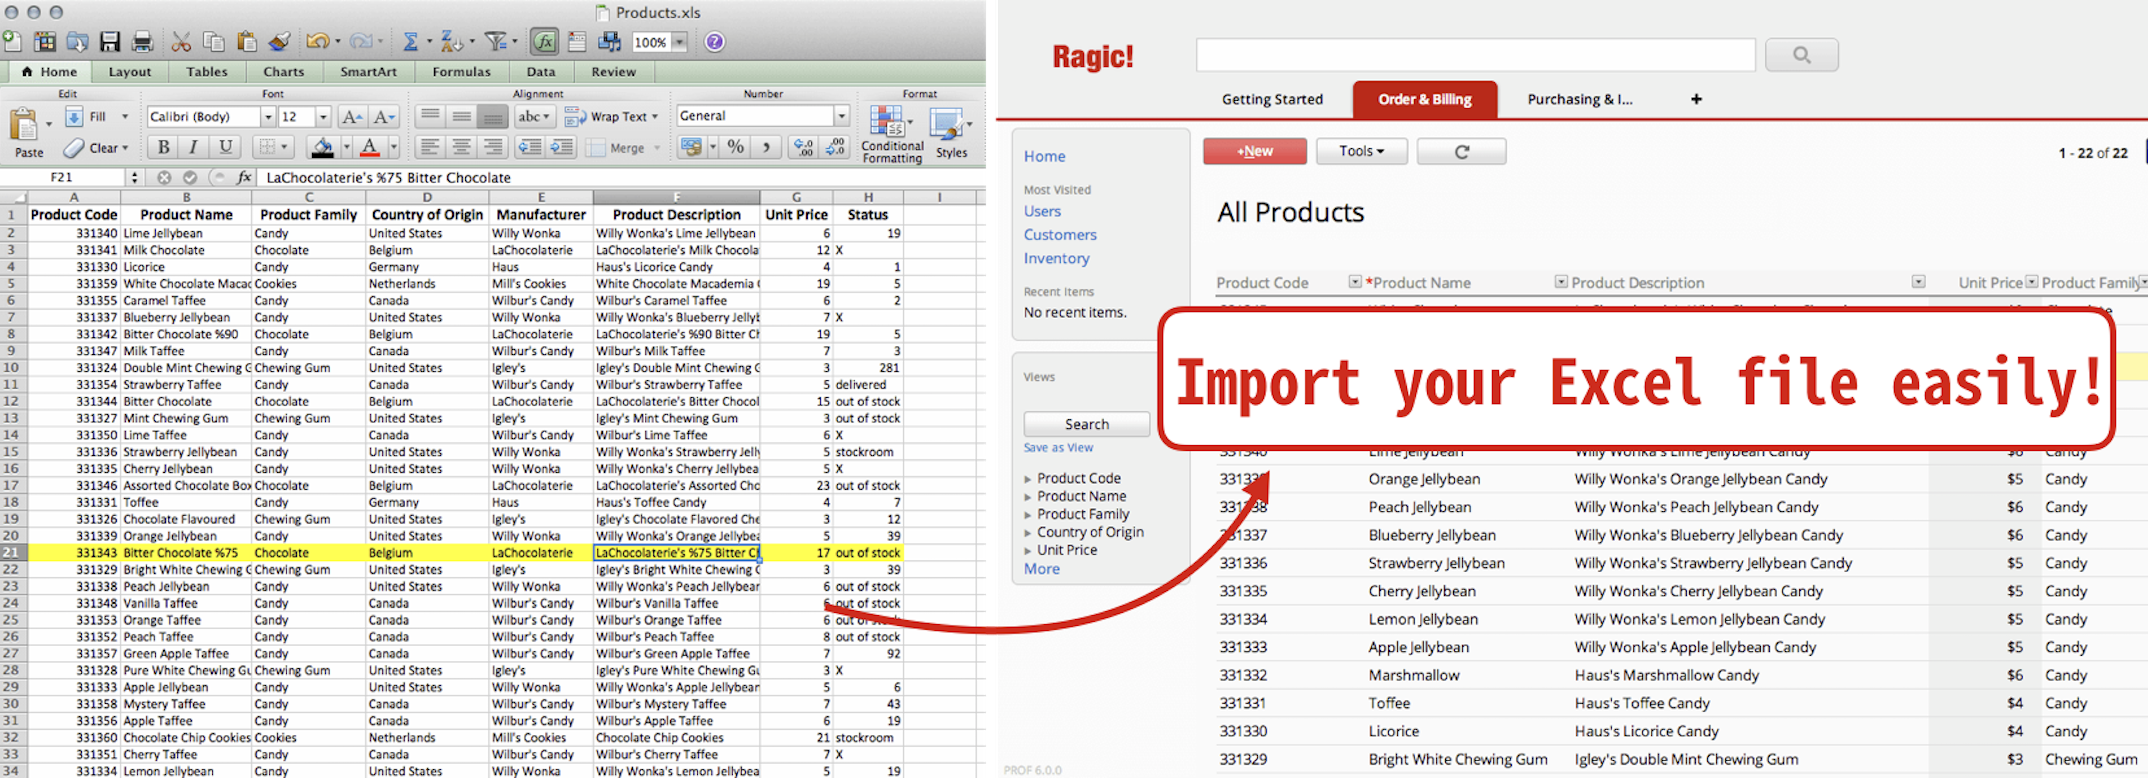The width and height of the screenshot is (2148, 778).
Task: Open the Fill dropdown in Edit group
Action: (x=124, y=117)
